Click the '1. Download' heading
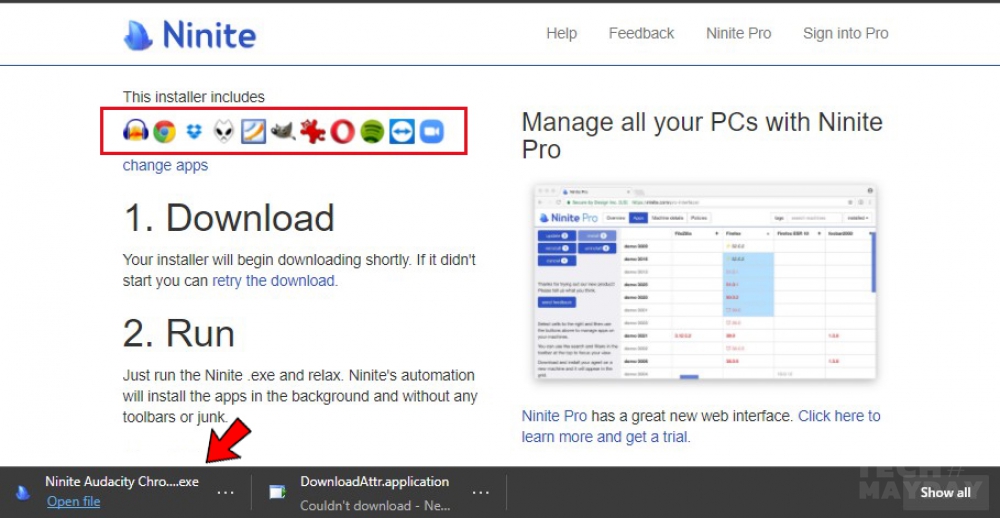The image size is (1000, 518). pos(228,218)
